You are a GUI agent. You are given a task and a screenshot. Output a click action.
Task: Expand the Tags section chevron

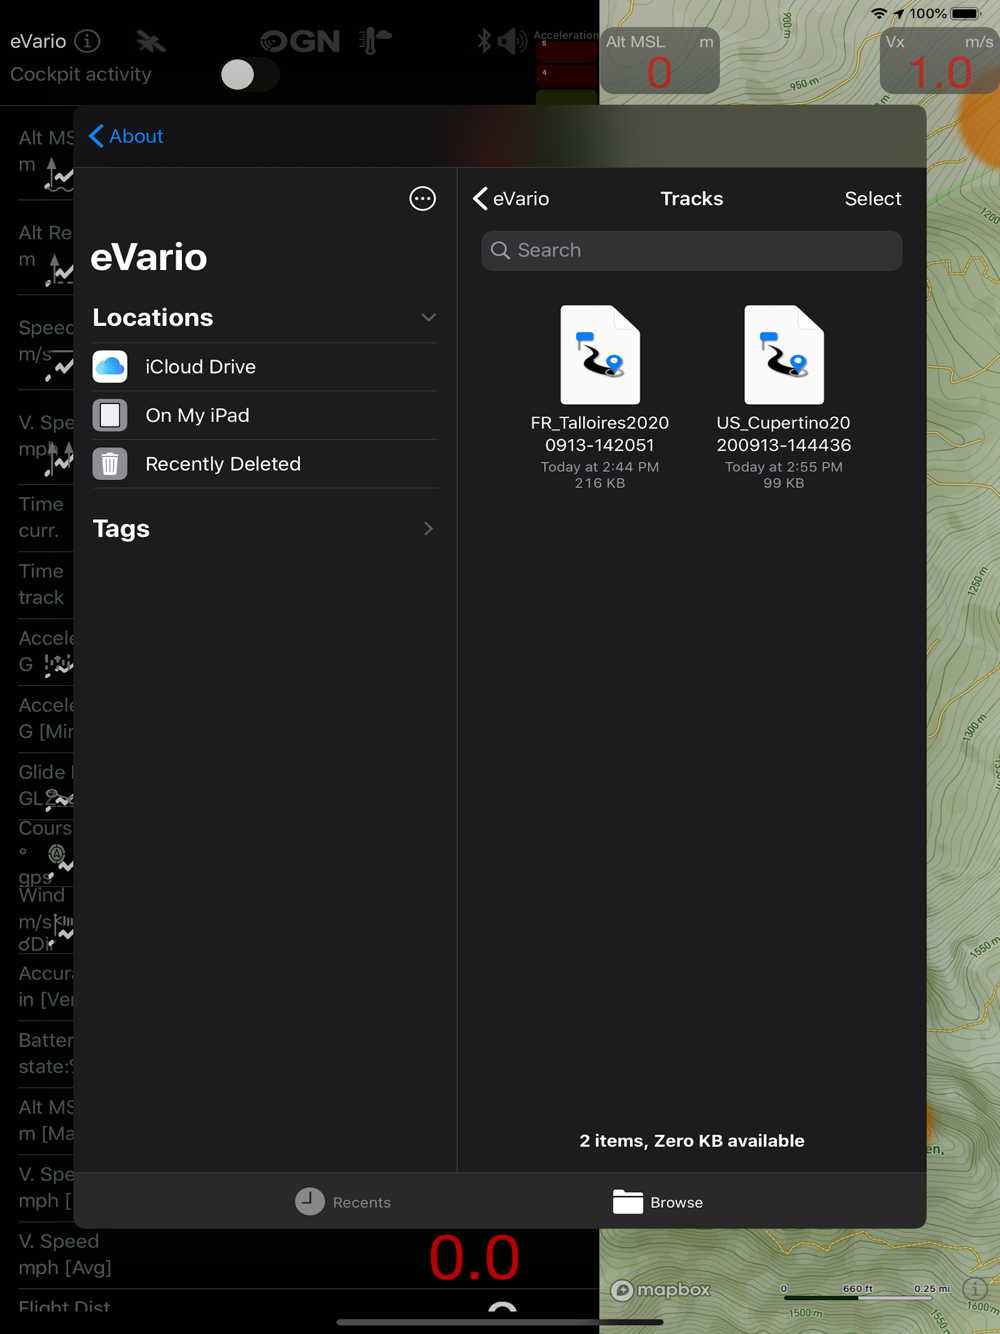point(428,528)
